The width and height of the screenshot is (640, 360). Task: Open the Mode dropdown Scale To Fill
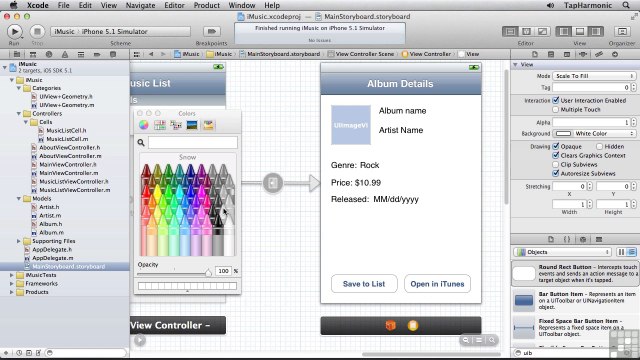coord(594,76)
